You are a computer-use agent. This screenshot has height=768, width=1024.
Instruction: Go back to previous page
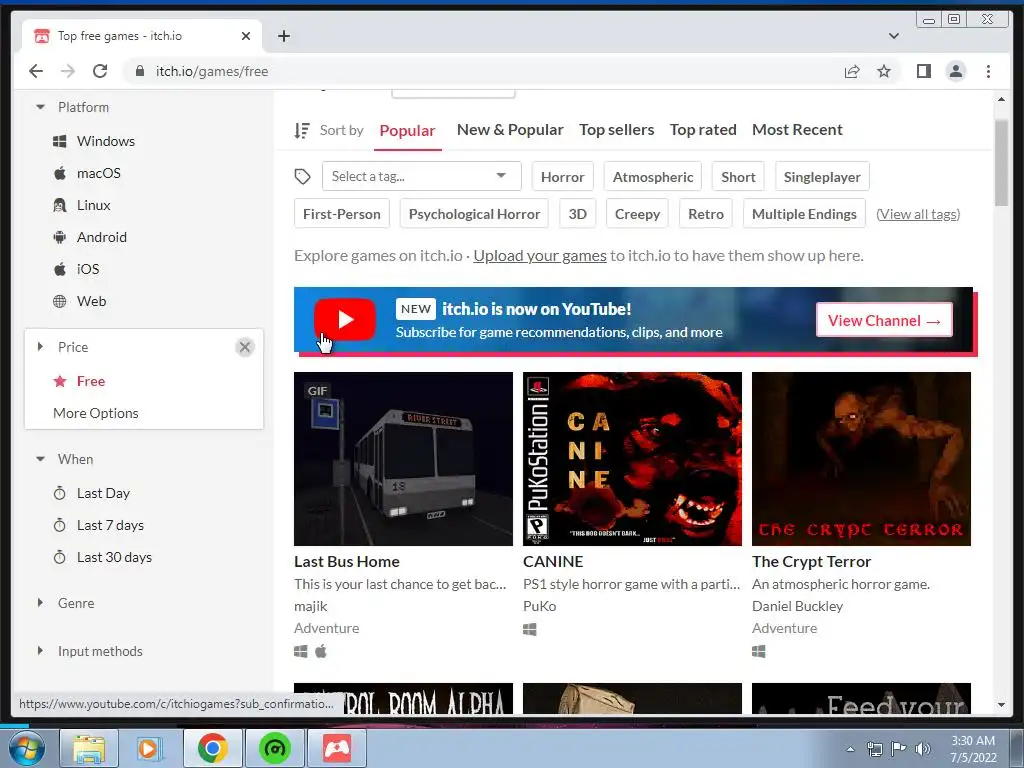pyautogui.click(x=36, y=71)
